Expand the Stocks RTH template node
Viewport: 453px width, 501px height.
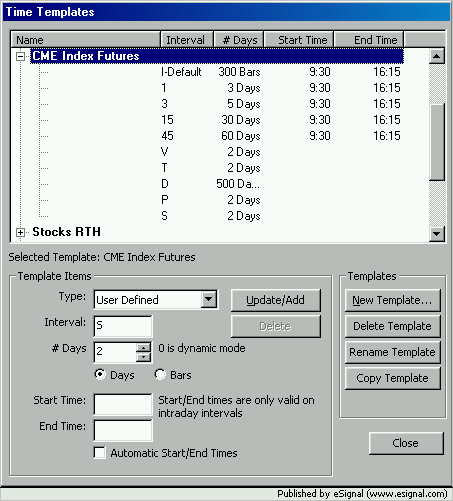[20, 232]
